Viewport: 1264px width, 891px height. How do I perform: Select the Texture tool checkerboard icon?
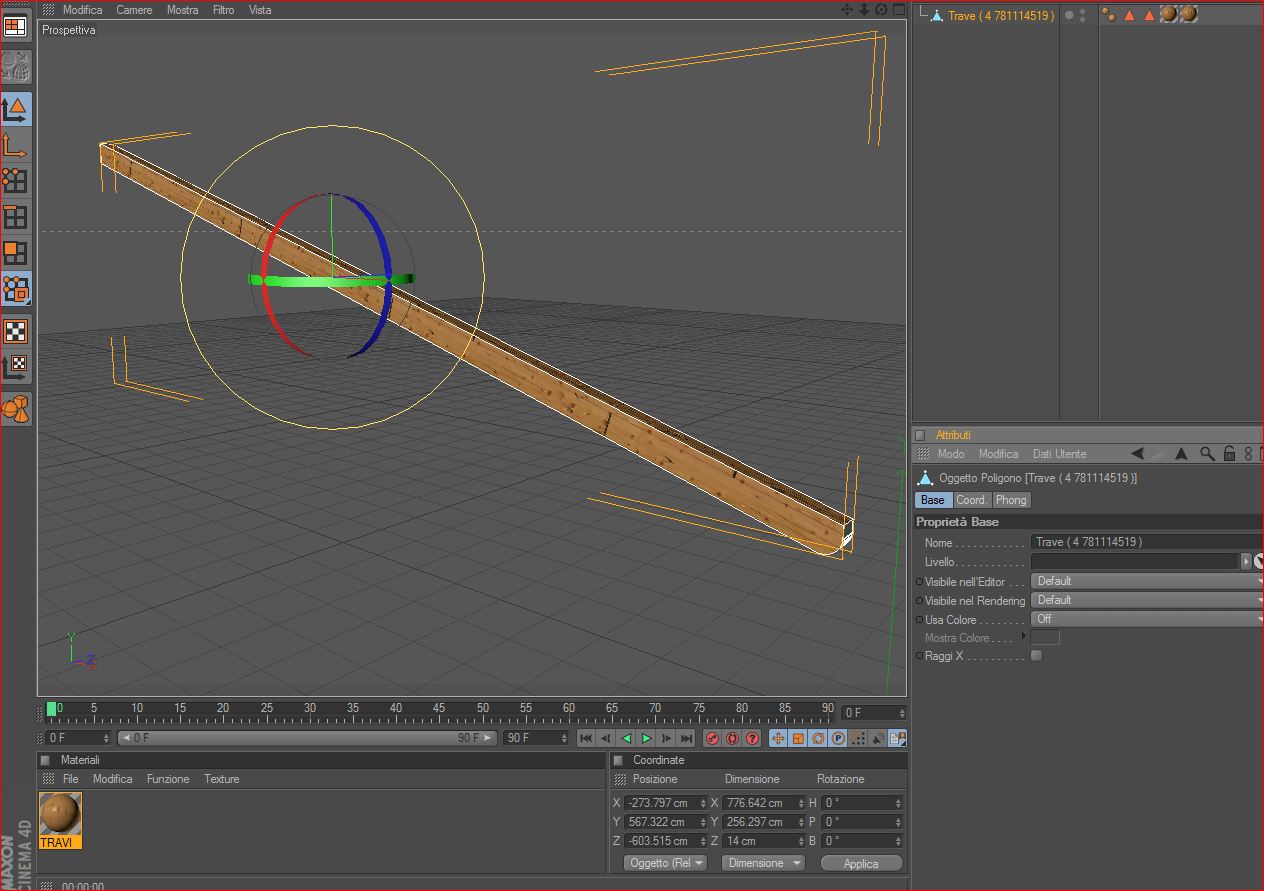click(x=15, y=331)
